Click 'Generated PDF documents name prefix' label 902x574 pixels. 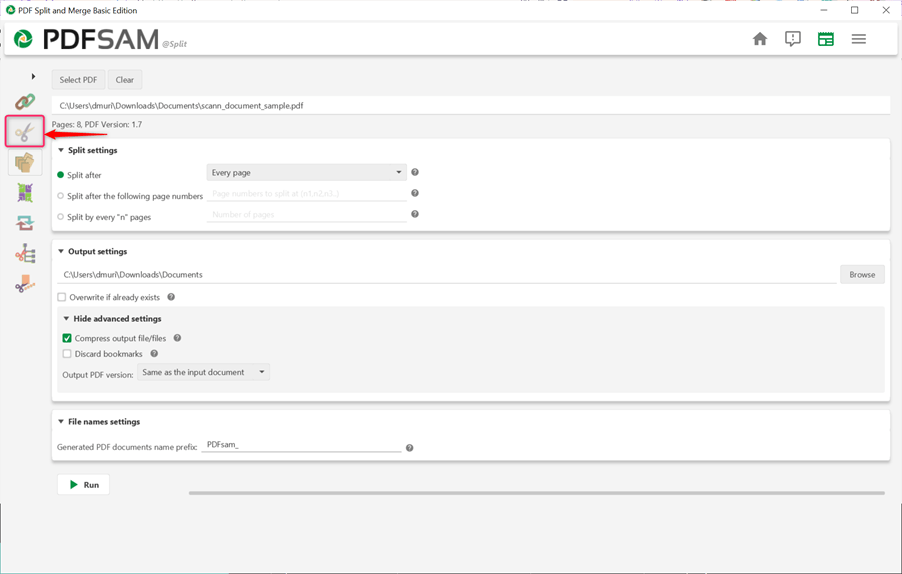pyautogui.click(x=127, y=447)
